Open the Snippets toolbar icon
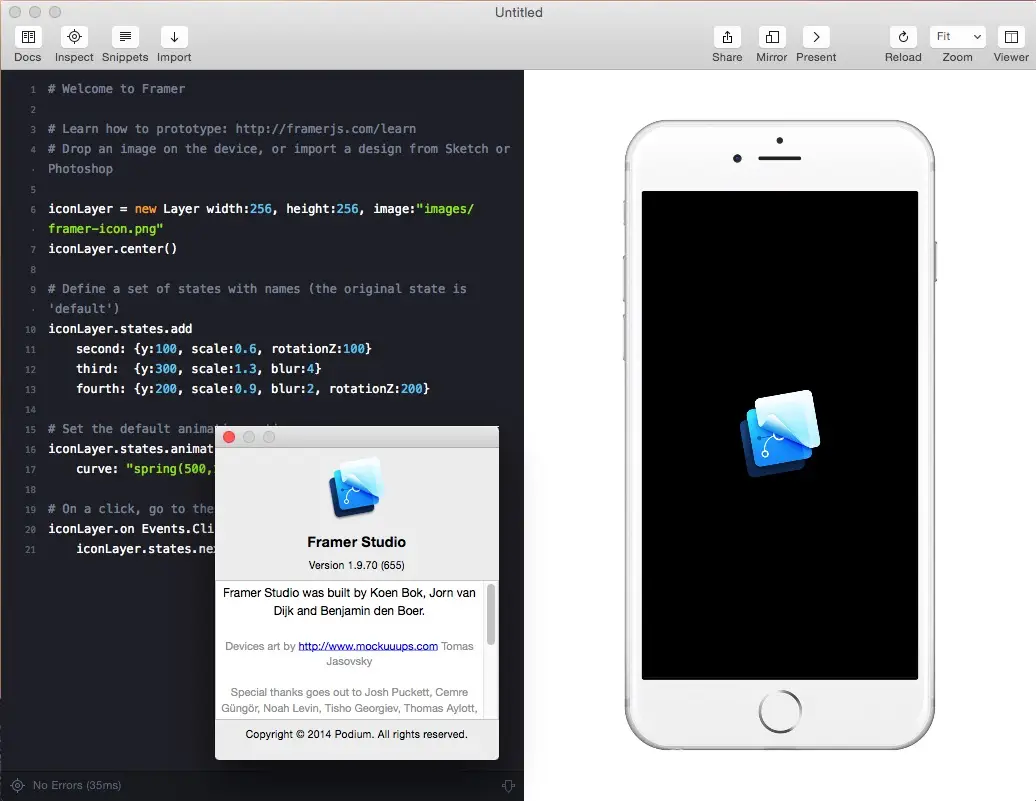 point(125,37)
